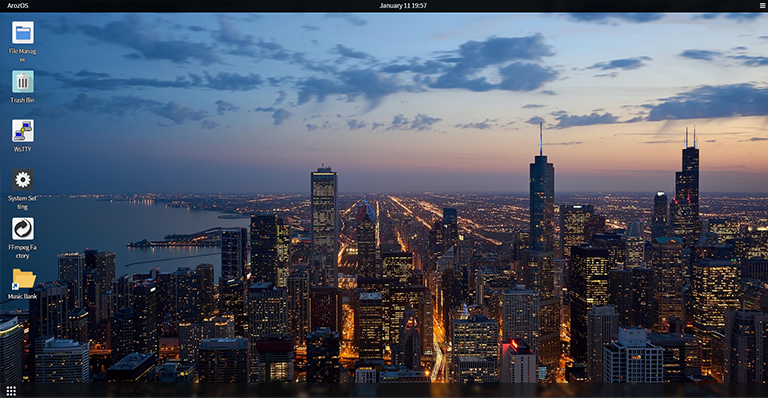Select the "Music Bank" text label
768x398 pixels.
pyautogui.click(x=23, y=297)
